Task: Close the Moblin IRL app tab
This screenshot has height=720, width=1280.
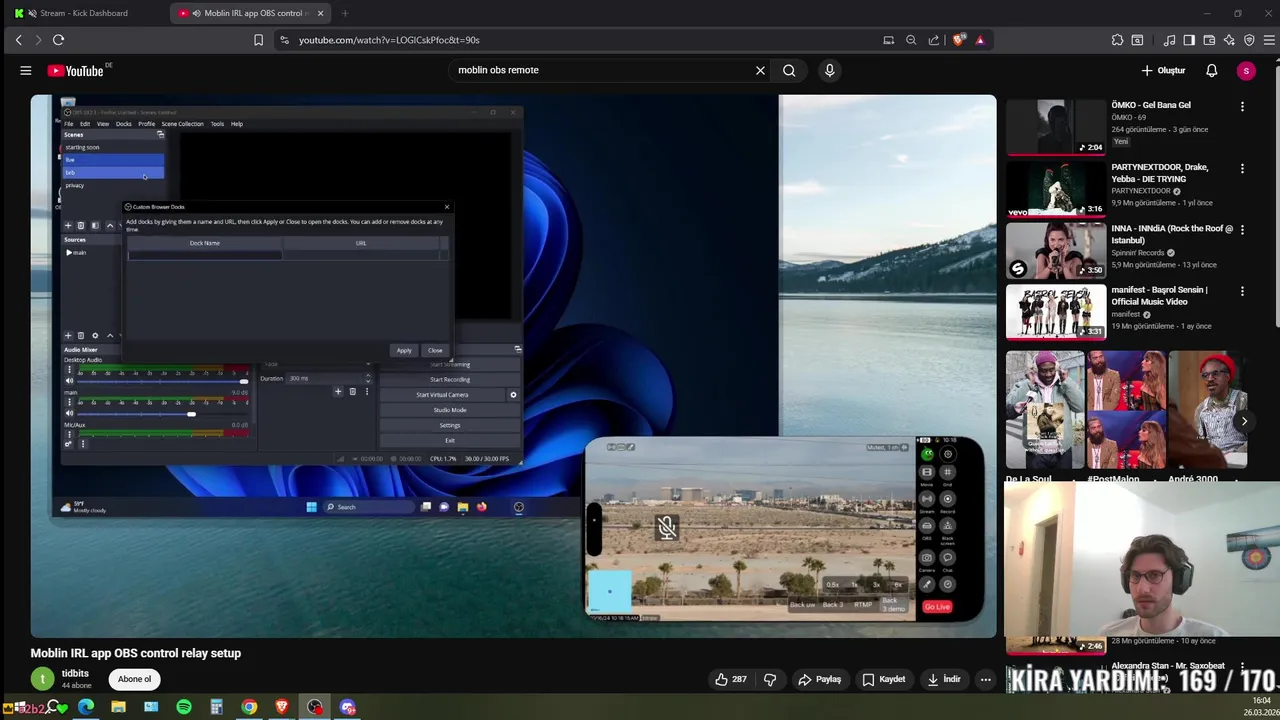Action: [321, 13]
